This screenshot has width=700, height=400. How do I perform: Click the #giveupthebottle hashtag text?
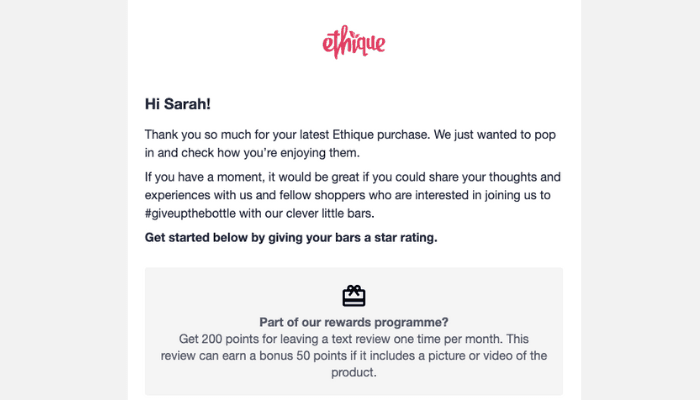click(x=190, y=213)
